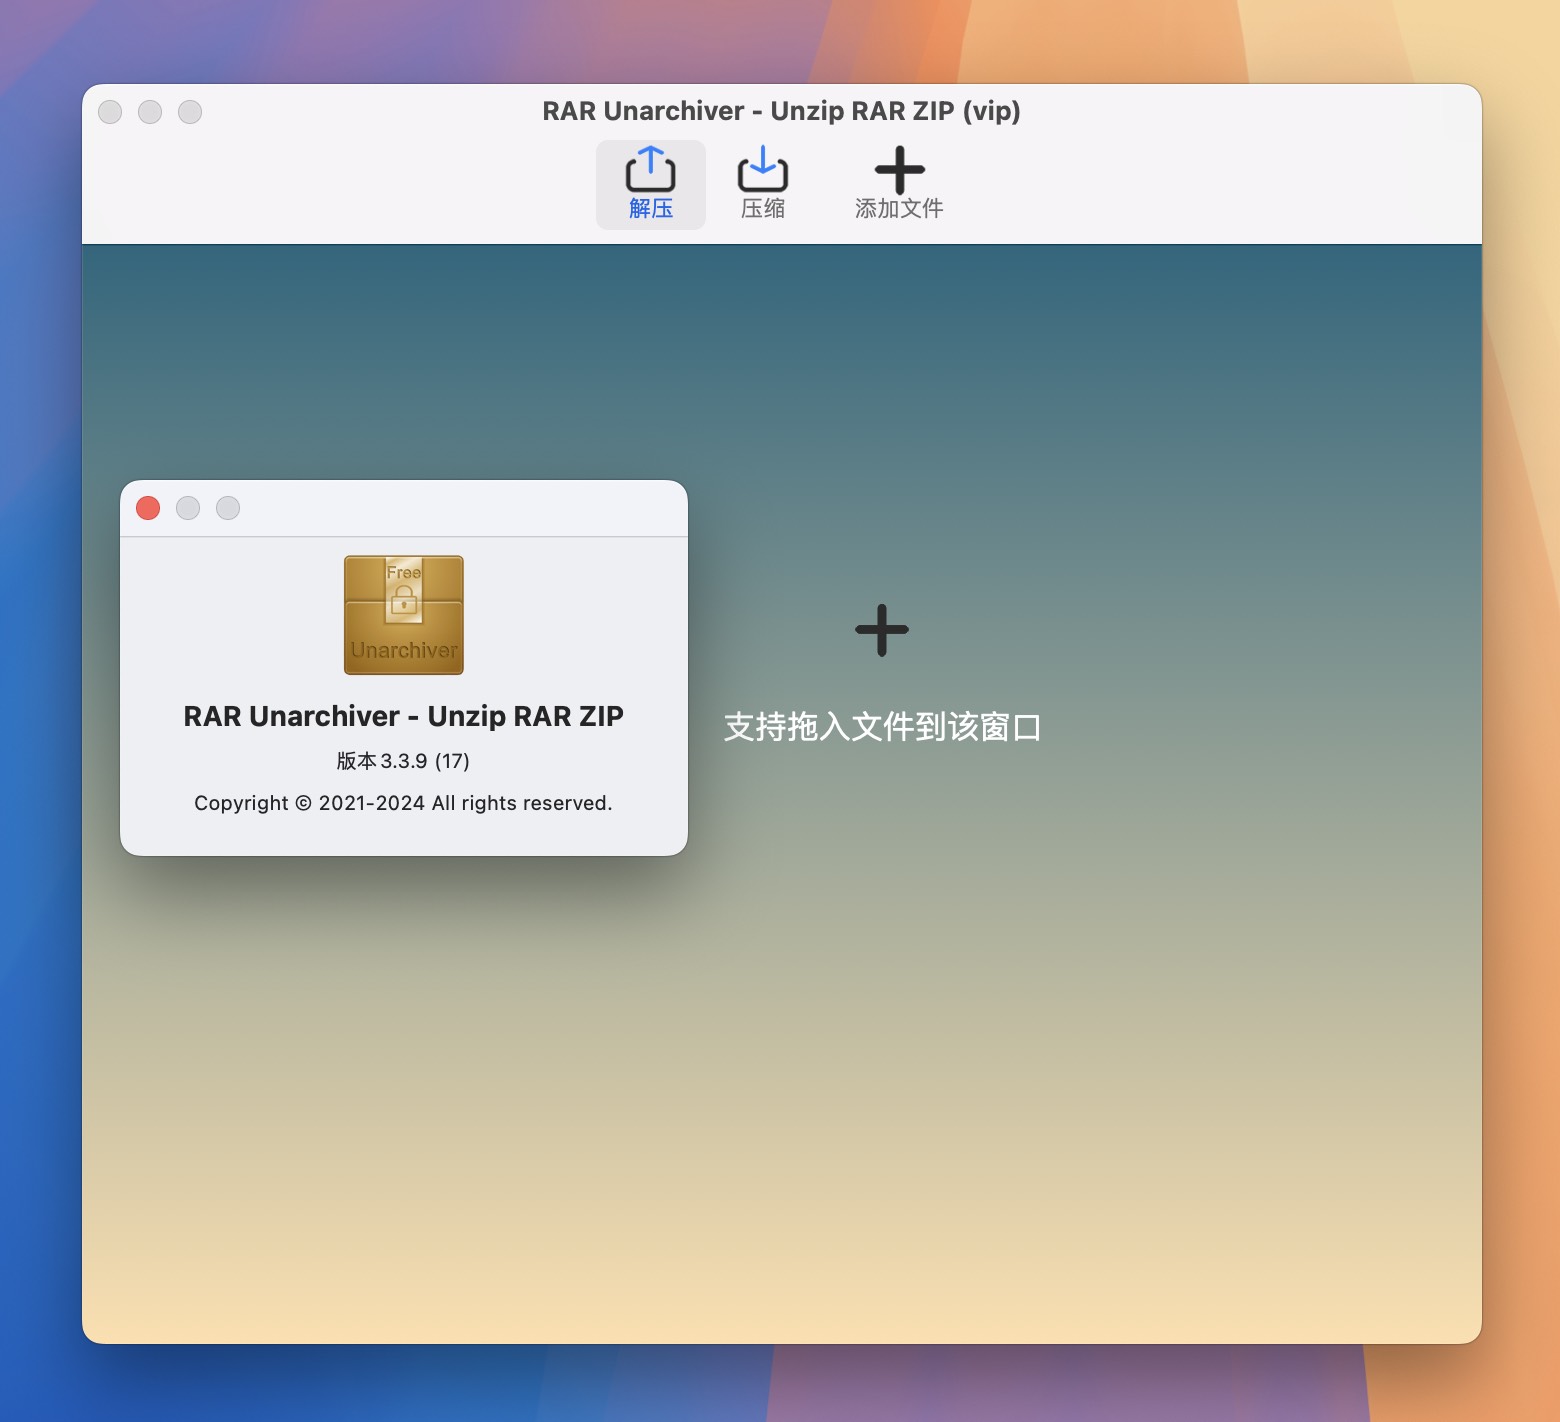Image resolution: width=1560 pixels, height=1422 pixels.
Task: Click the About dialog's disabled minimize button
Action: pos(188,508)
